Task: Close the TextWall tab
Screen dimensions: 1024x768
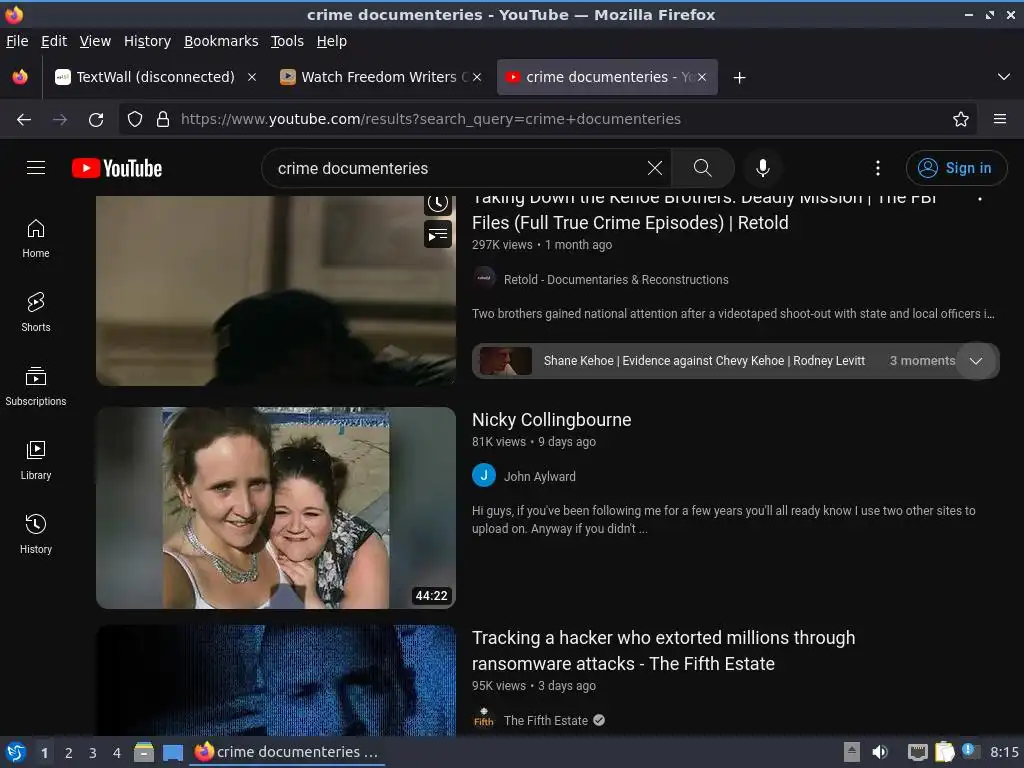Action: tap(251, 77)
